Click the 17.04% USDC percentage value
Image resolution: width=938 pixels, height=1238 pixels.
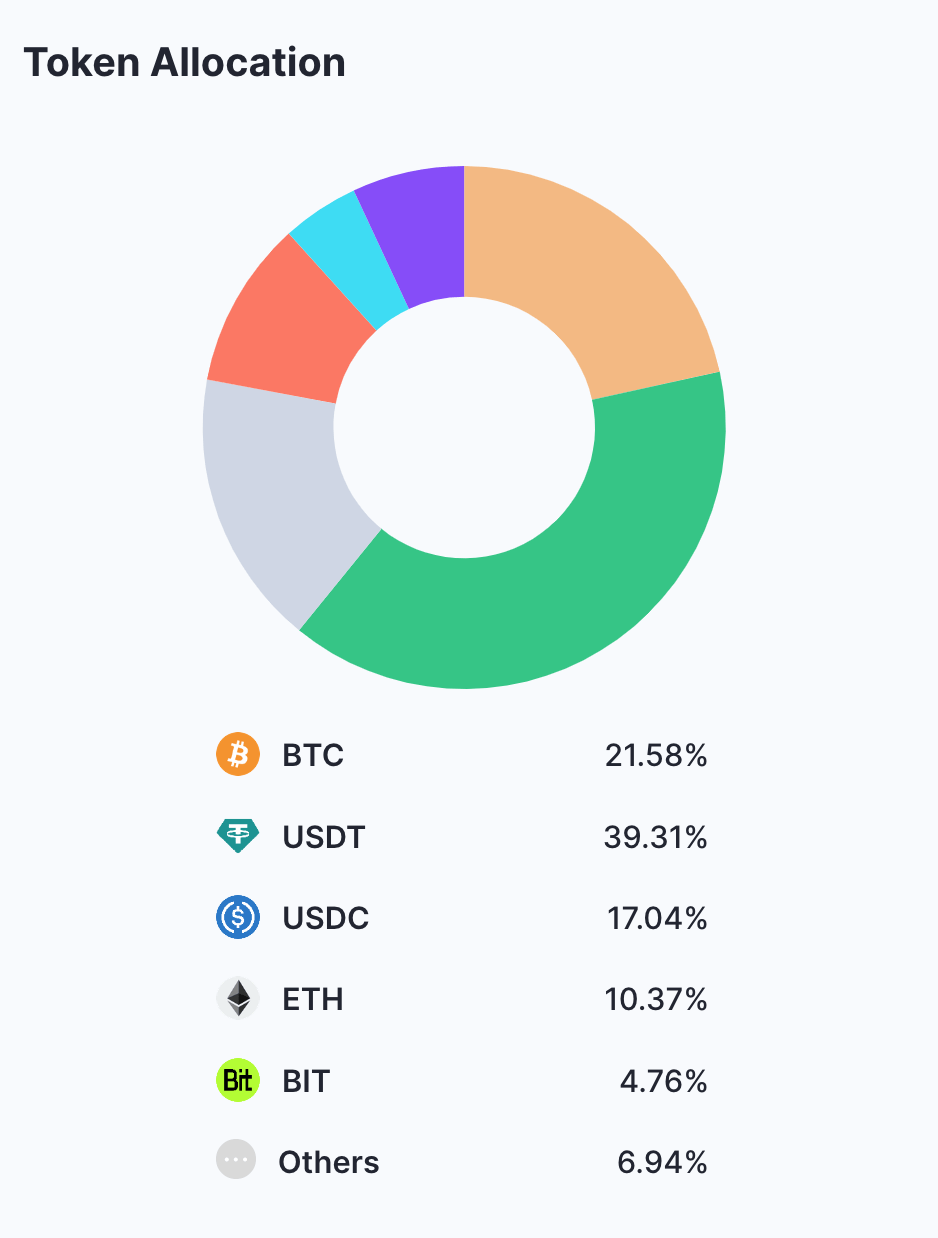tap(657, 918)
